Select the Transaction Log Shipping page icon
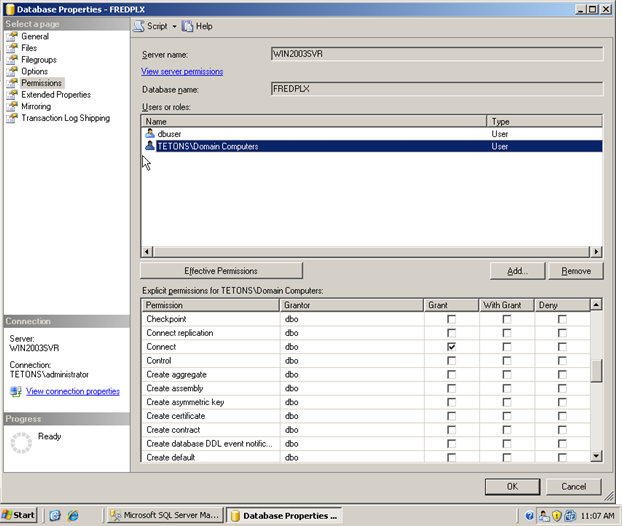The image size is (622, 526). point(12,118)
